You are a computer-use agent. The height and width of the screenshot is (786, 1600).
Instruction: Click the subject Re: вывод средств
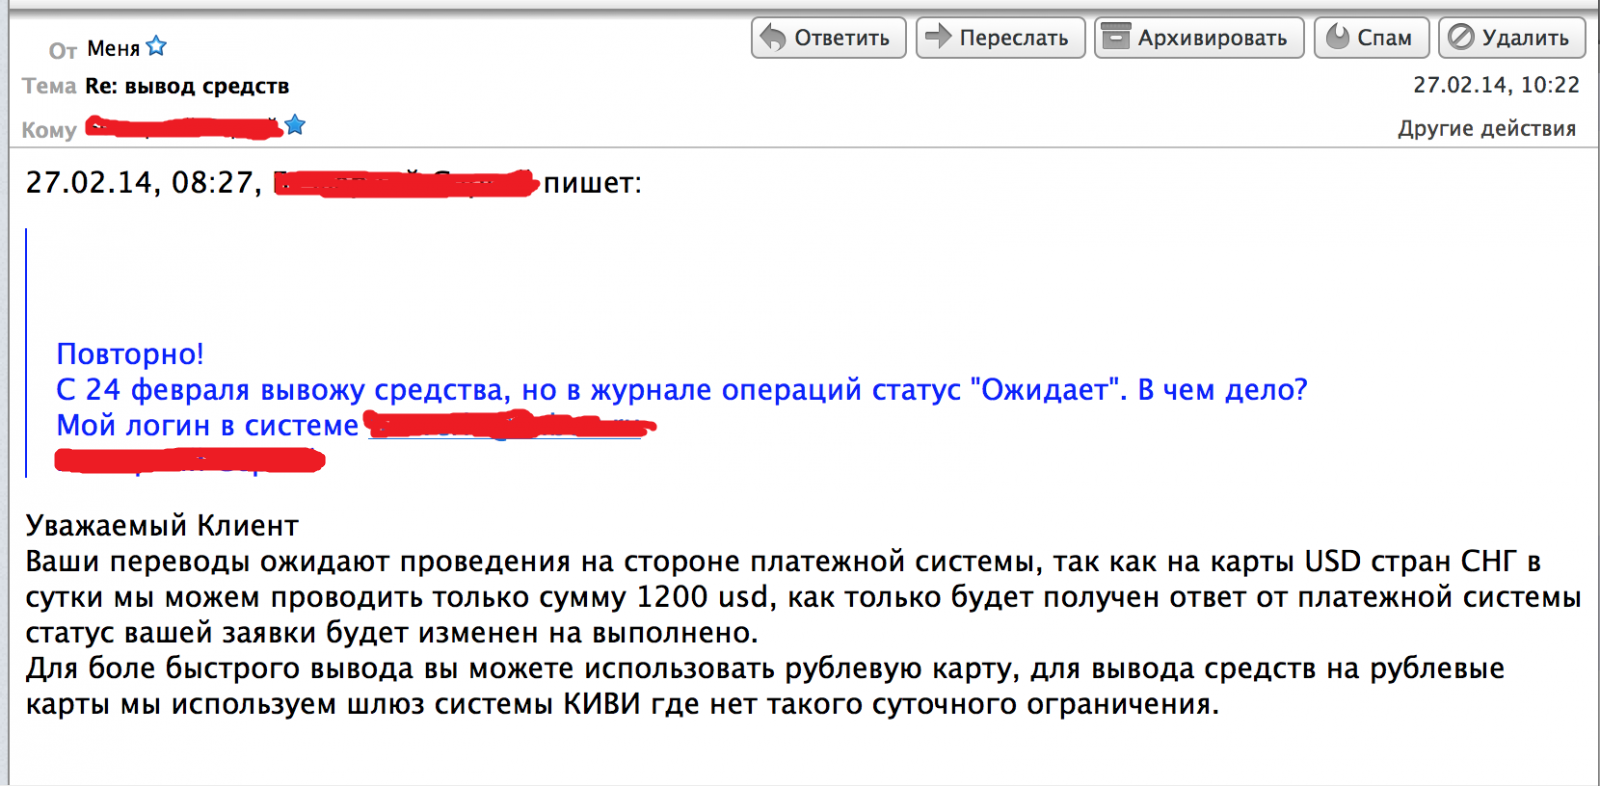point(187,86)
